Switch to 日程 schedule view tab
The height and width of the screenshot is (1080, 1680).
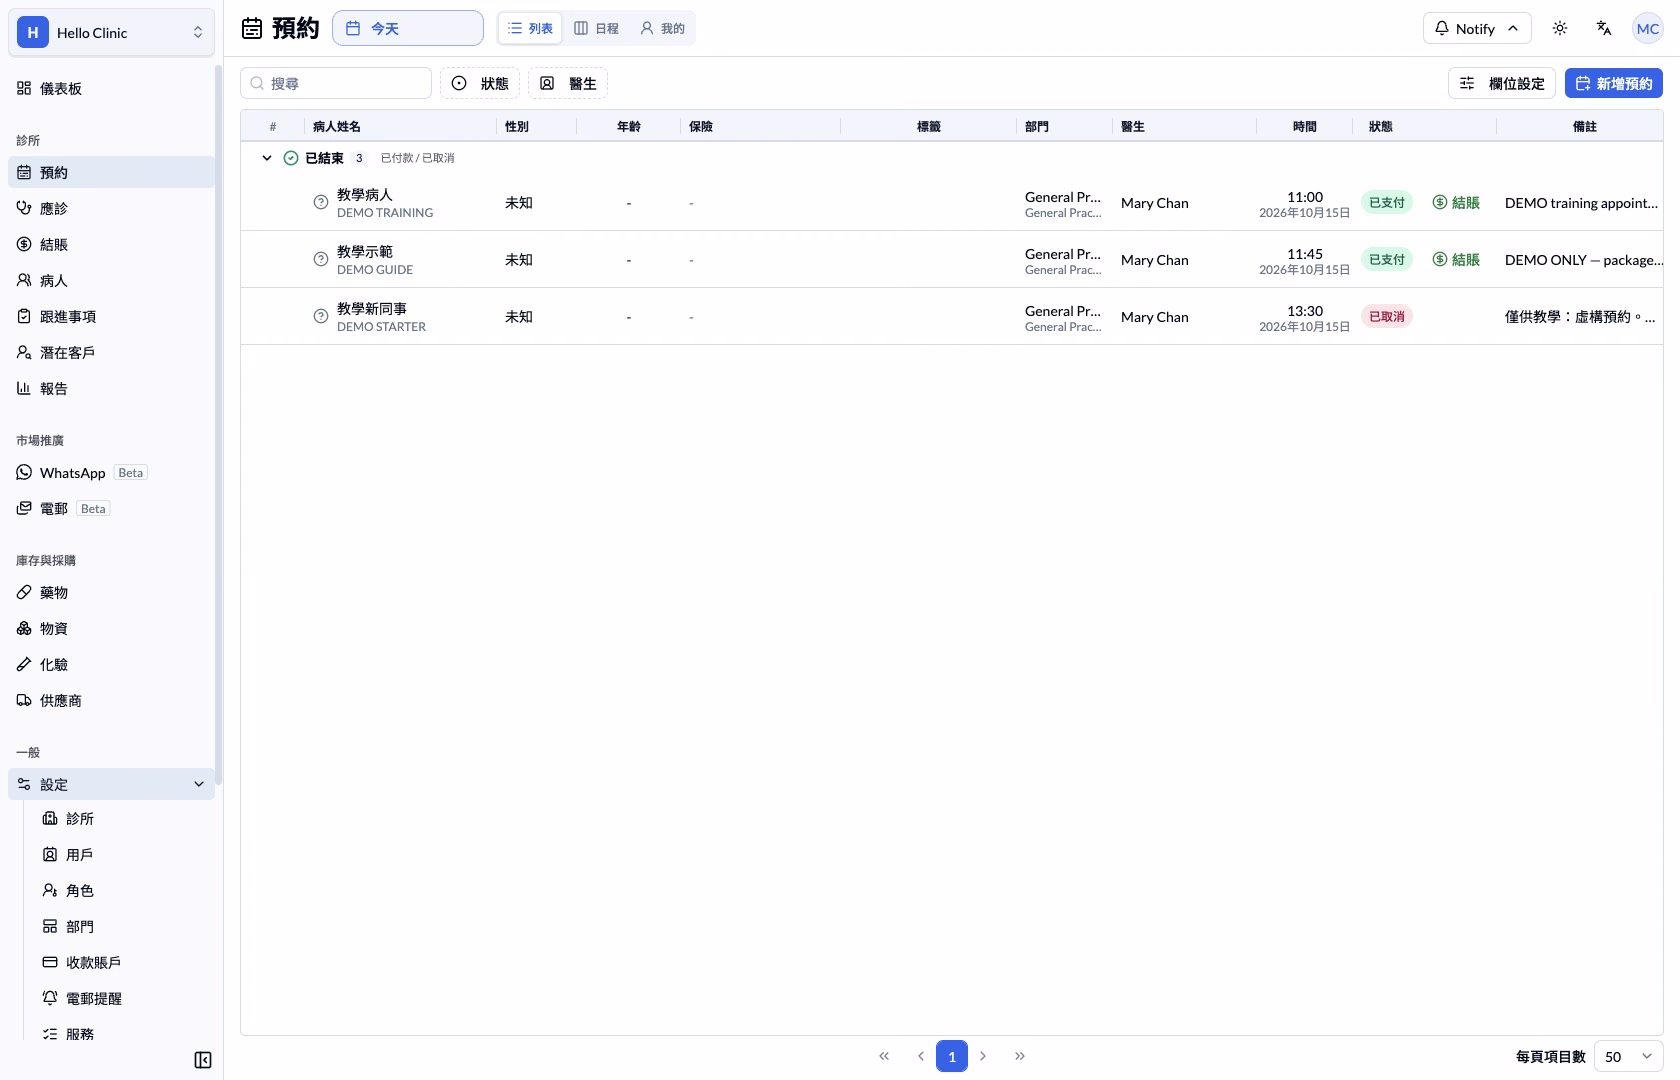click(596, 28)
